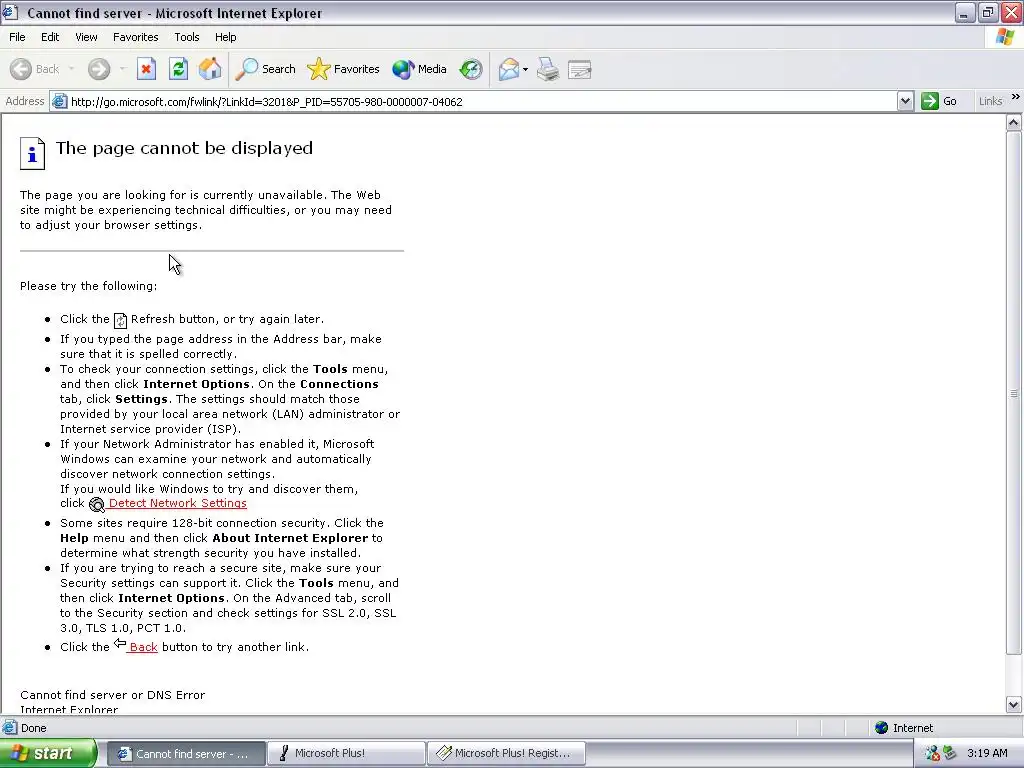The image size is (1024, 768).
Task: Open the Tools menu
Action: (x=187, y=37)
